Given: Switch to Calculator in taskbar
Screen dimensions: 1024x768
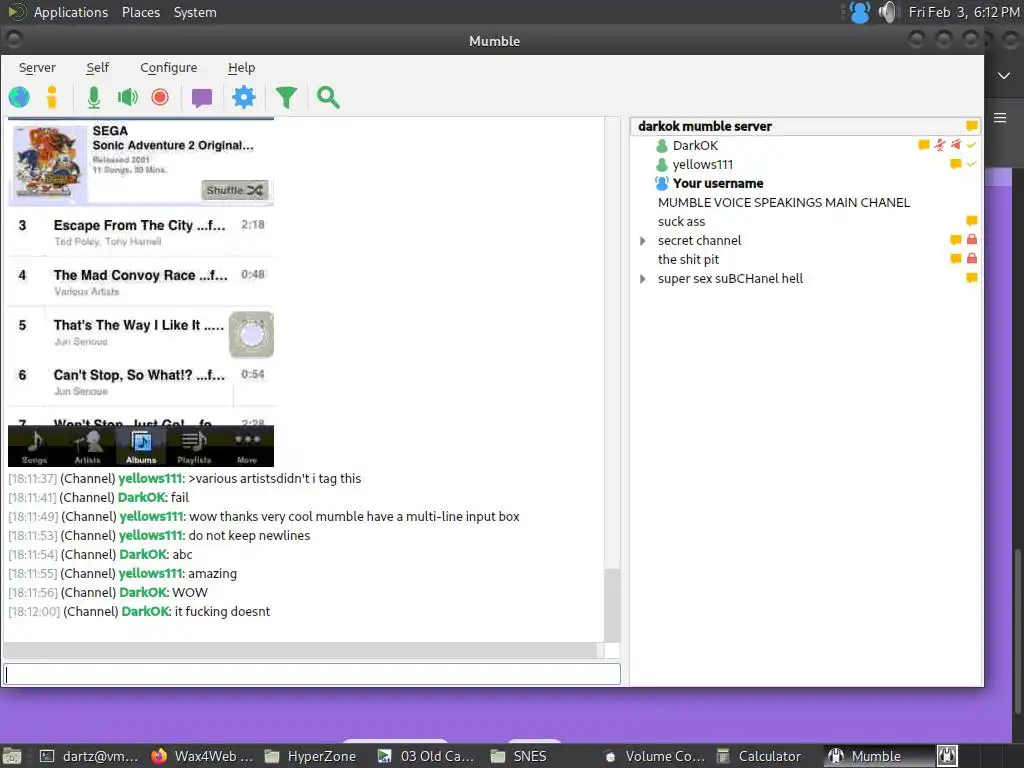Looking at the screenshot, I should [x=760, y=756].
